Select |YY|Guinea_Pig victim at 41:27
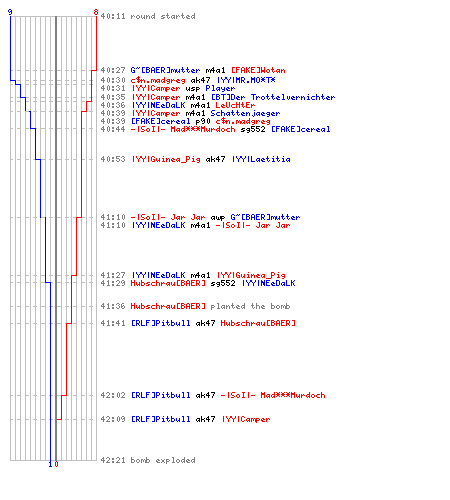Screen dimensions: 450x500 pyautogui.click(x=251, y=275)
